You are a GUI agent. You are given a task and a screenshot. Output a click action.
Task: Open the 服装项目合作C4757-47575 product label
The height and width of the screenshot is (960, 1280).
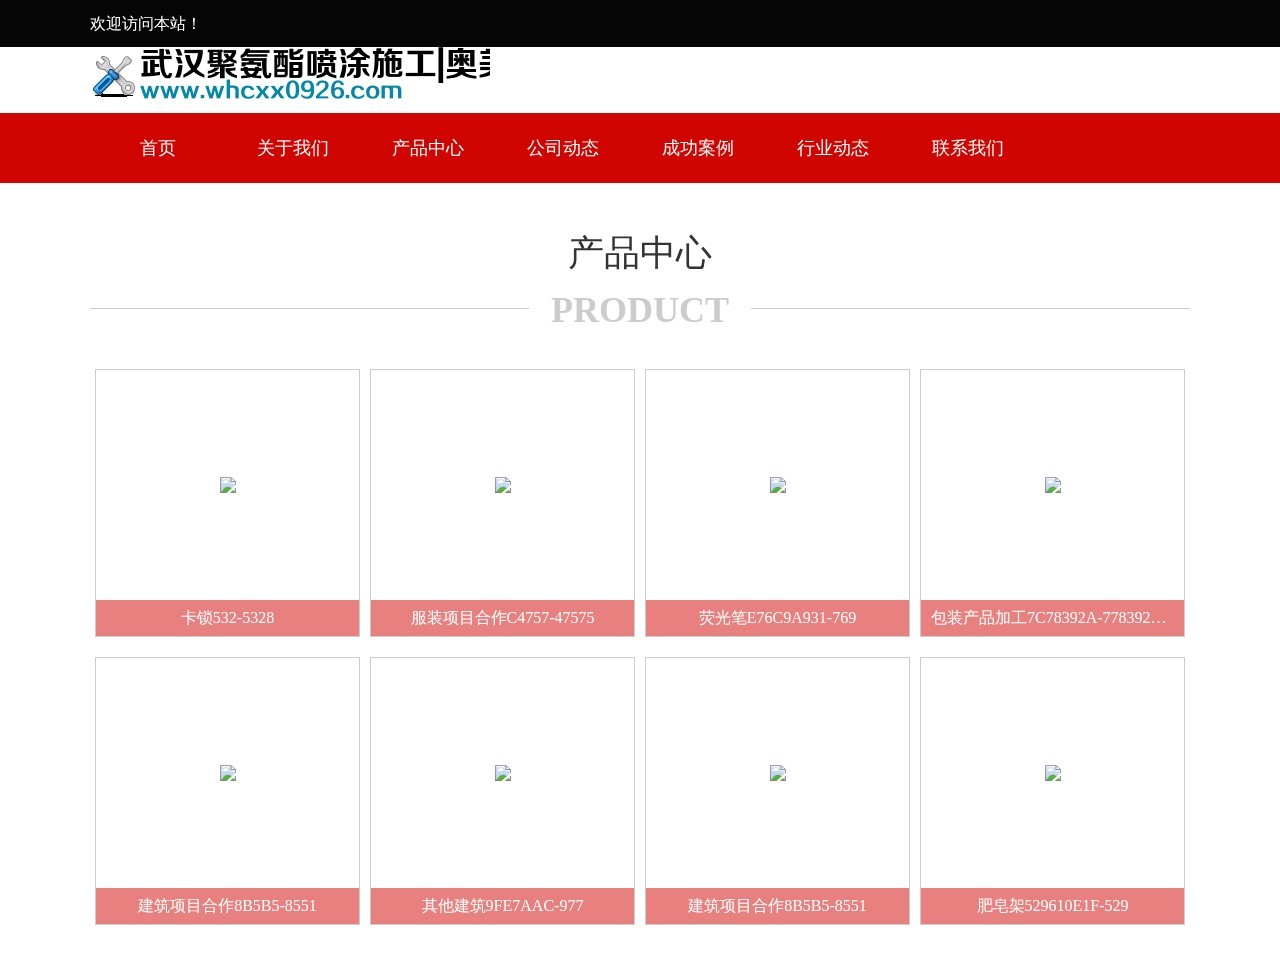tap(503, 618)
